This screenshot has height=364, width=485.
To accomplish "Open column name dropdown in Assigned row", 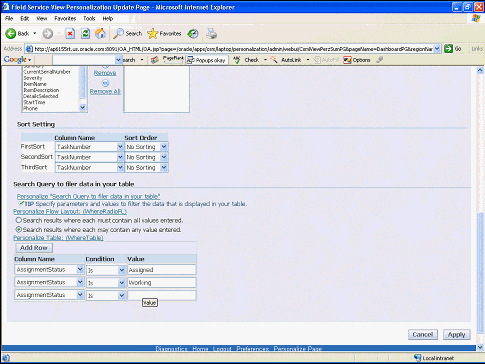I will 80,270.
